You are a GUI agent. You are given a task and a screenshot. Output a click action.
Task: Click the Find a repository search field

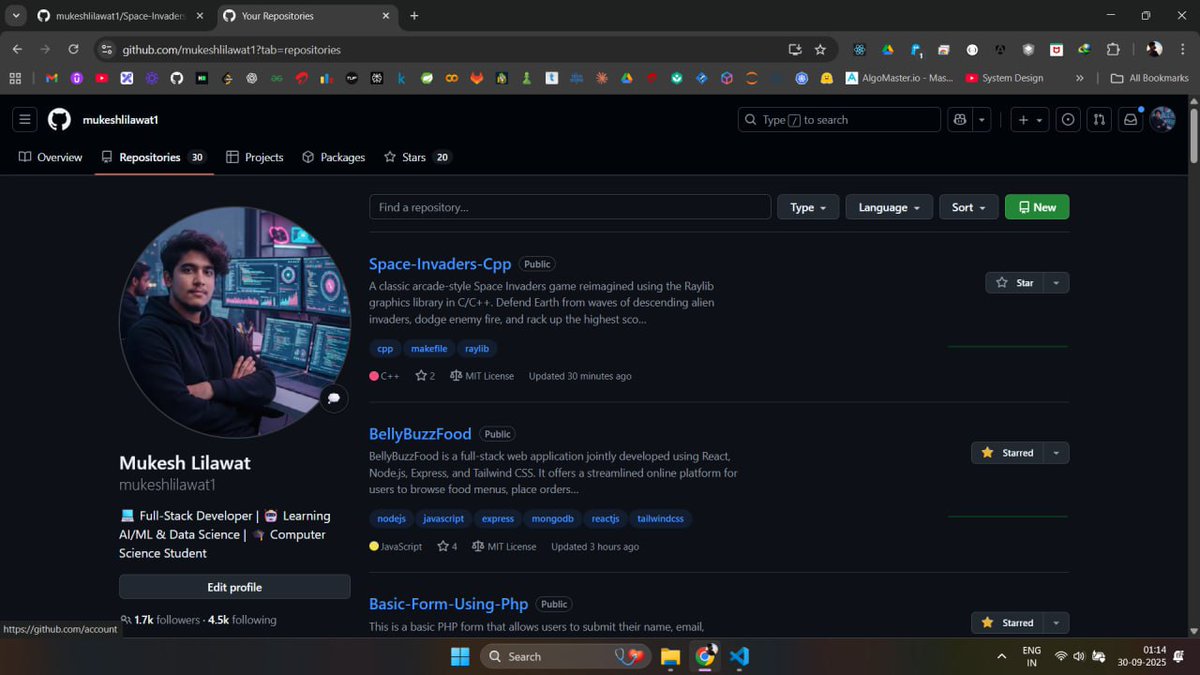point(570,207)
